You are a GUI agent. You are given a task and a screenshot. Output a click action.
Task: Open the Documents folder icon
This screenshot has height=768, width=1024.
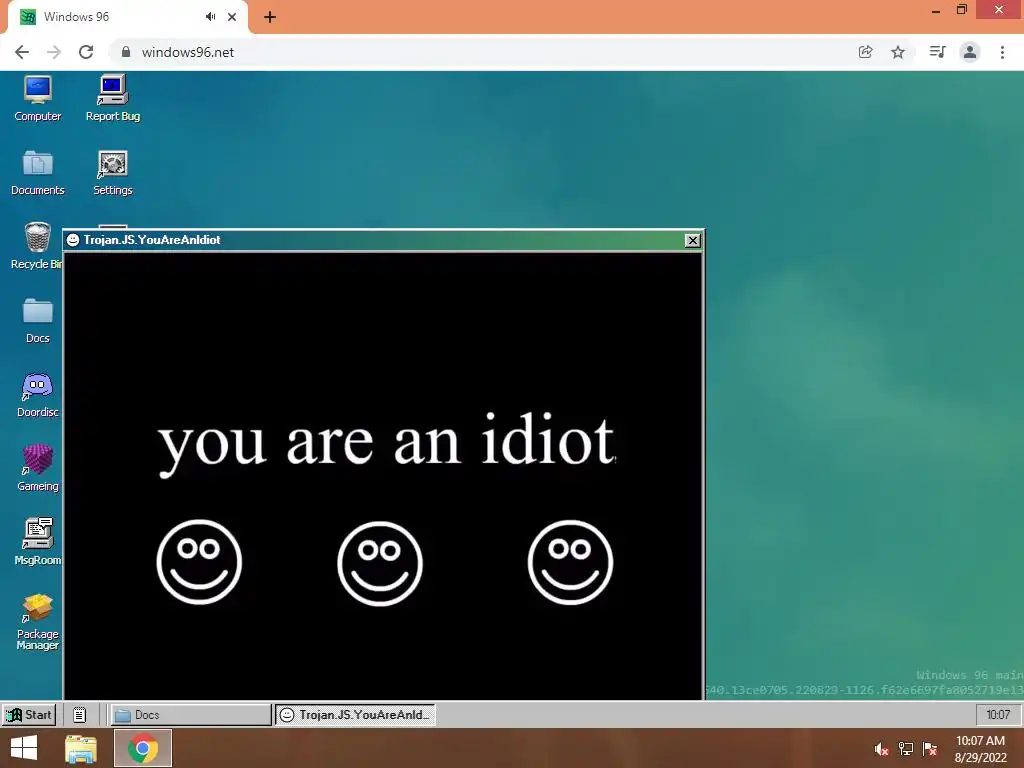(37, 173)
